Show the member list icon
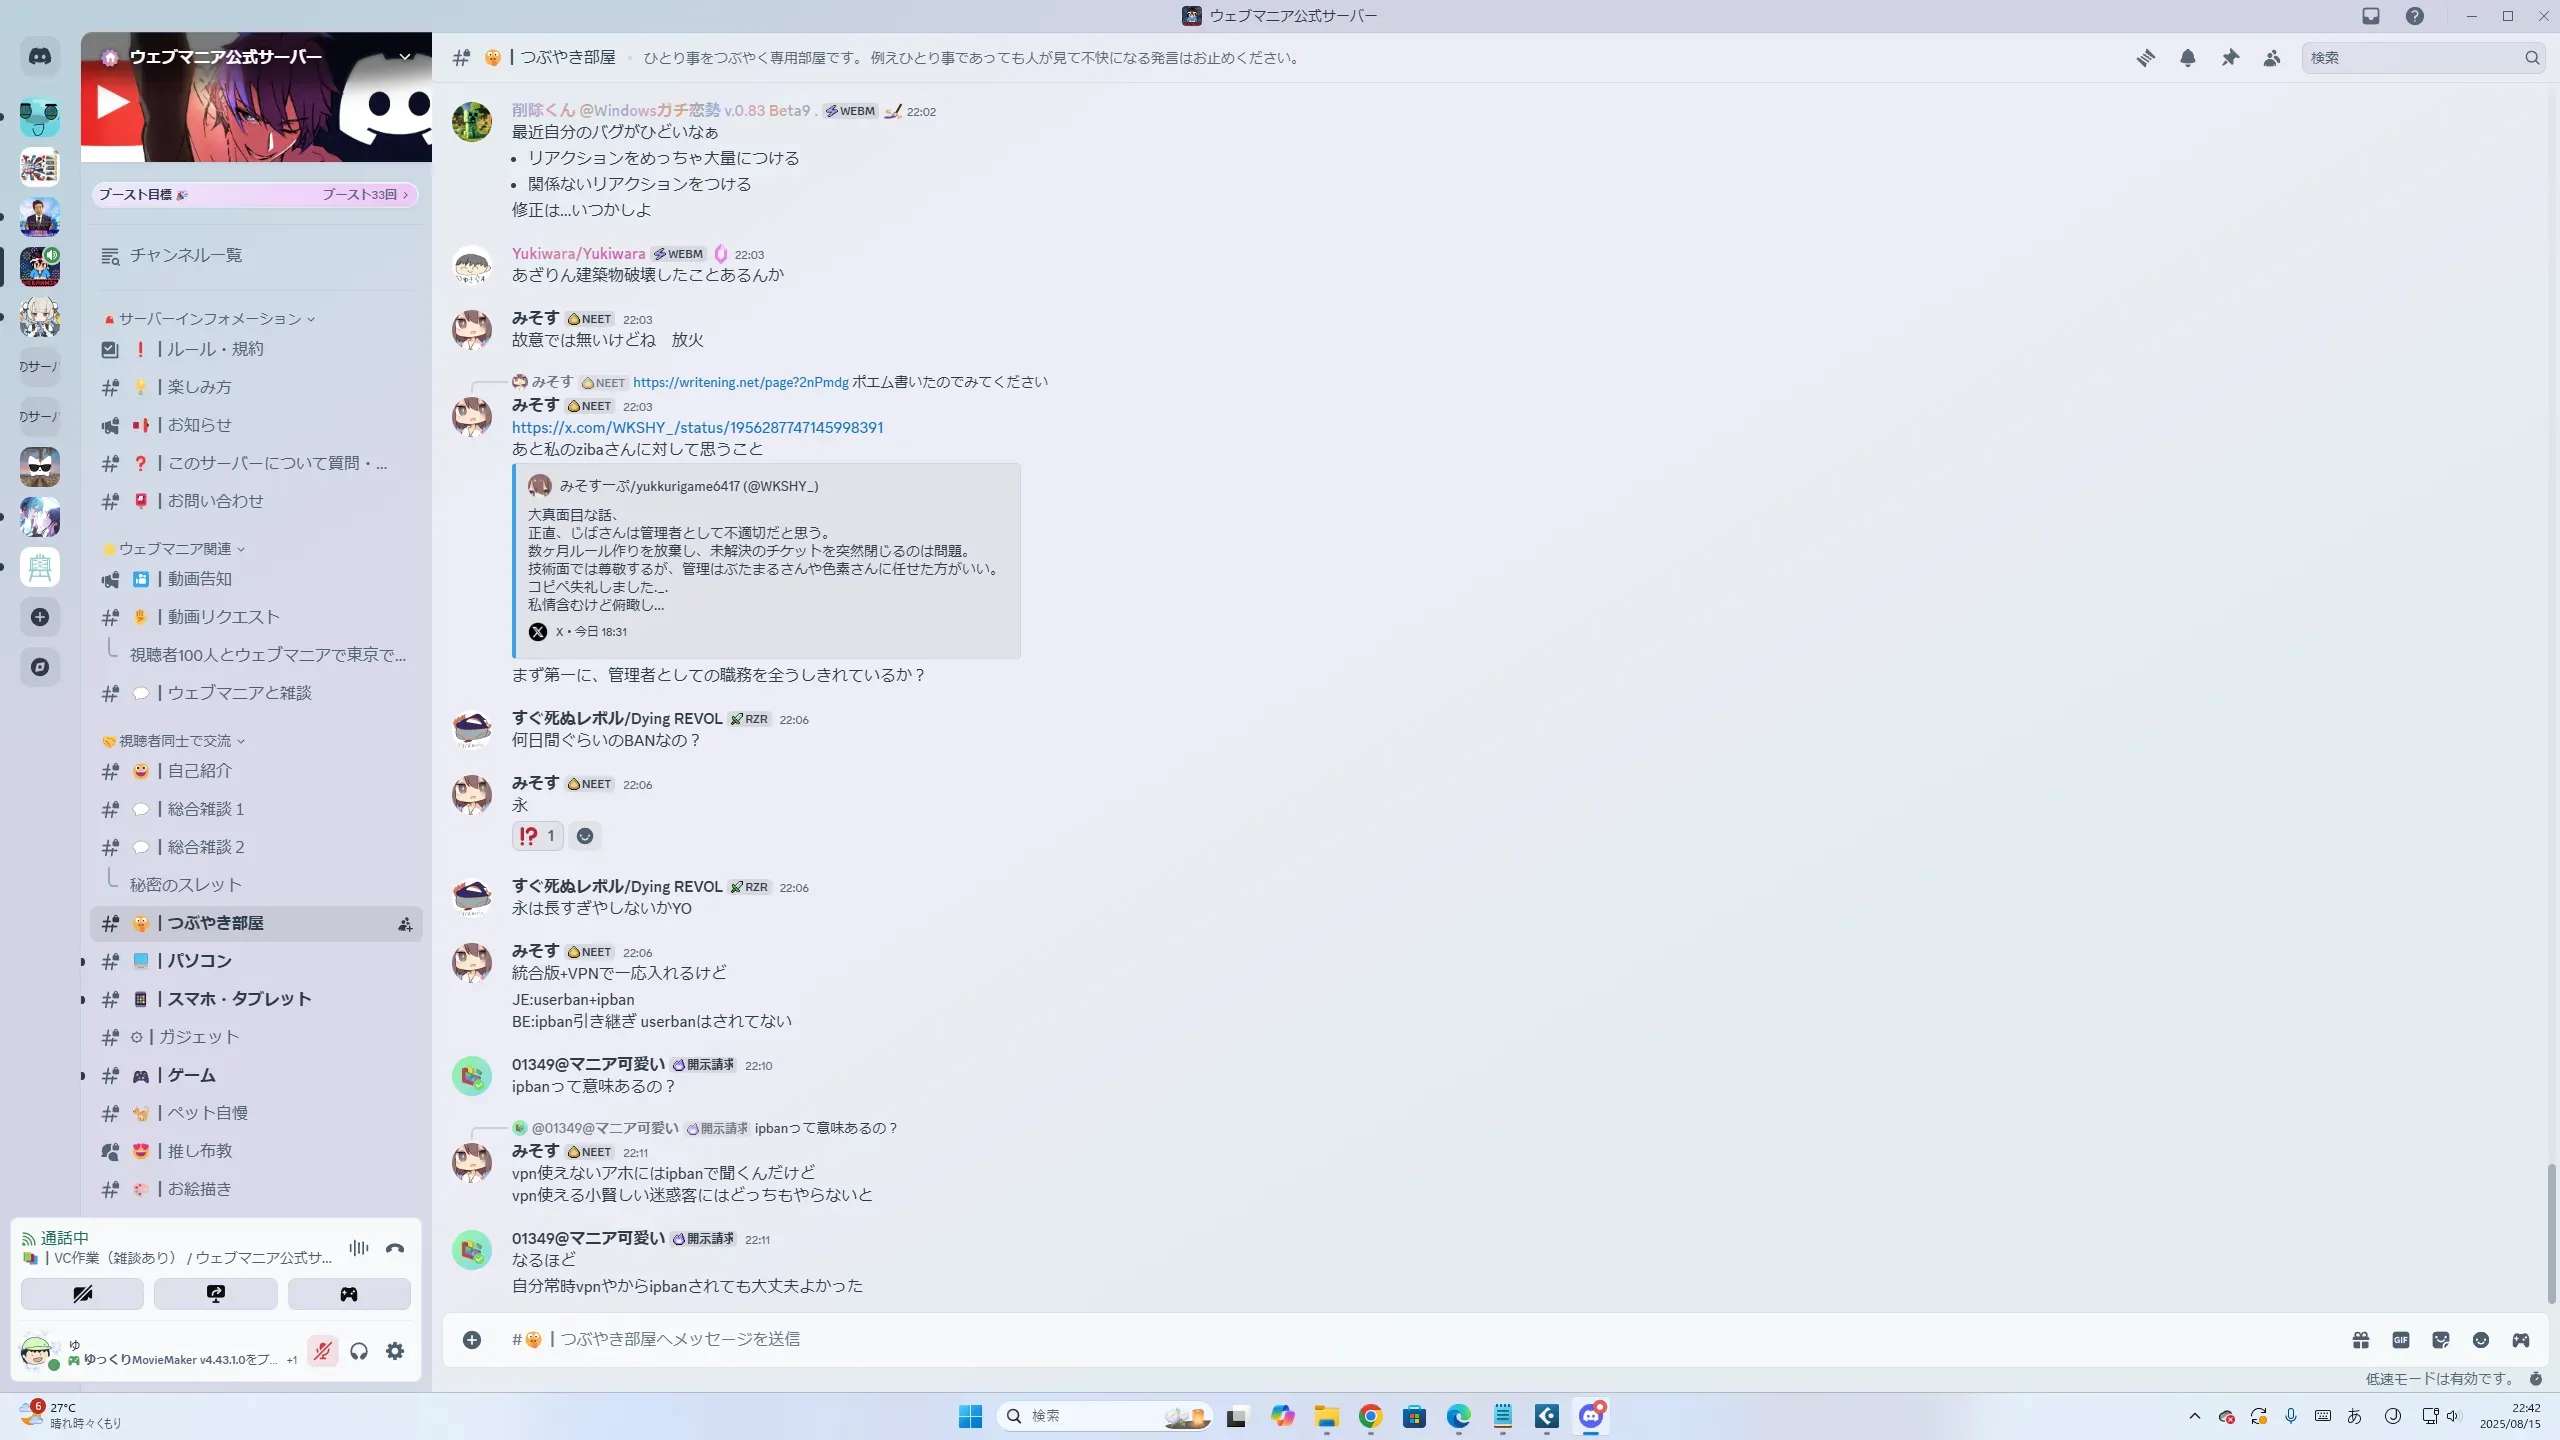Viewport: 2560px width, 1440px height. coord(2272,58)
